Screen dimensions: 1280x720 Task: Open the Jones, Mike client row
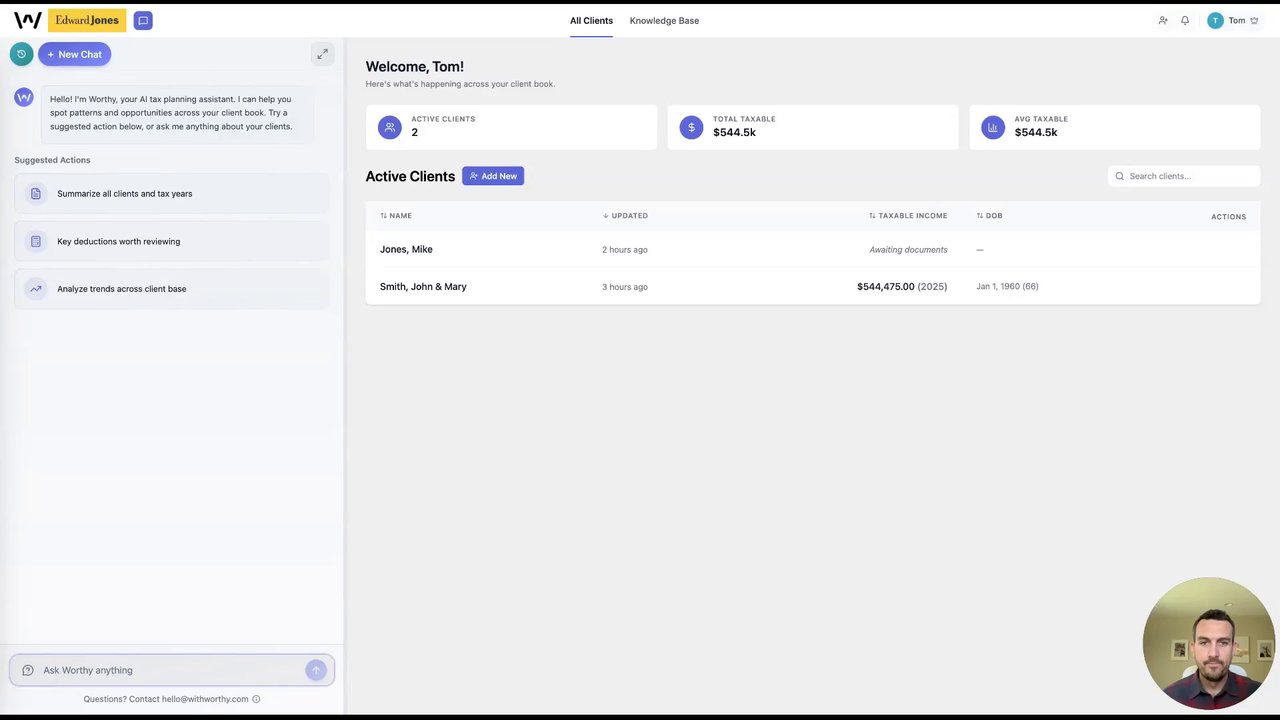click(x=812, y=249)
